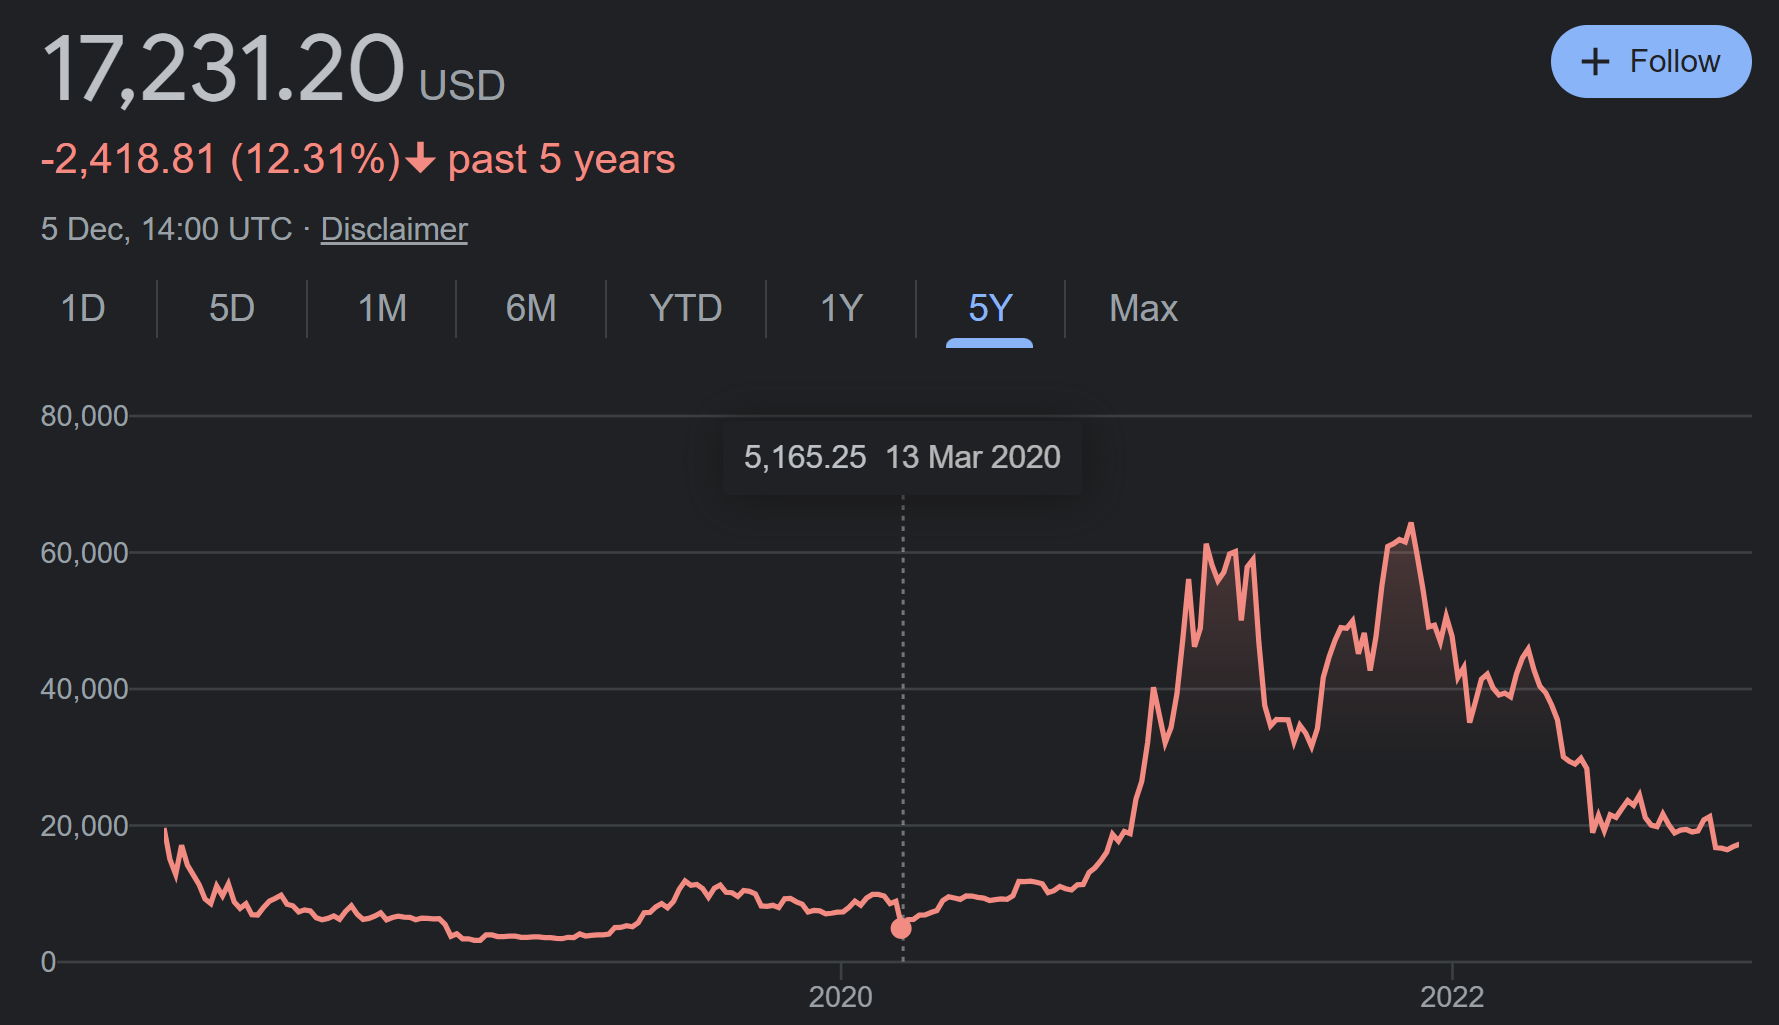Click the 2022 x-axis label
This screenshot has width=1779, height=1025.
pyautogui.click(x=1452, y=996)
